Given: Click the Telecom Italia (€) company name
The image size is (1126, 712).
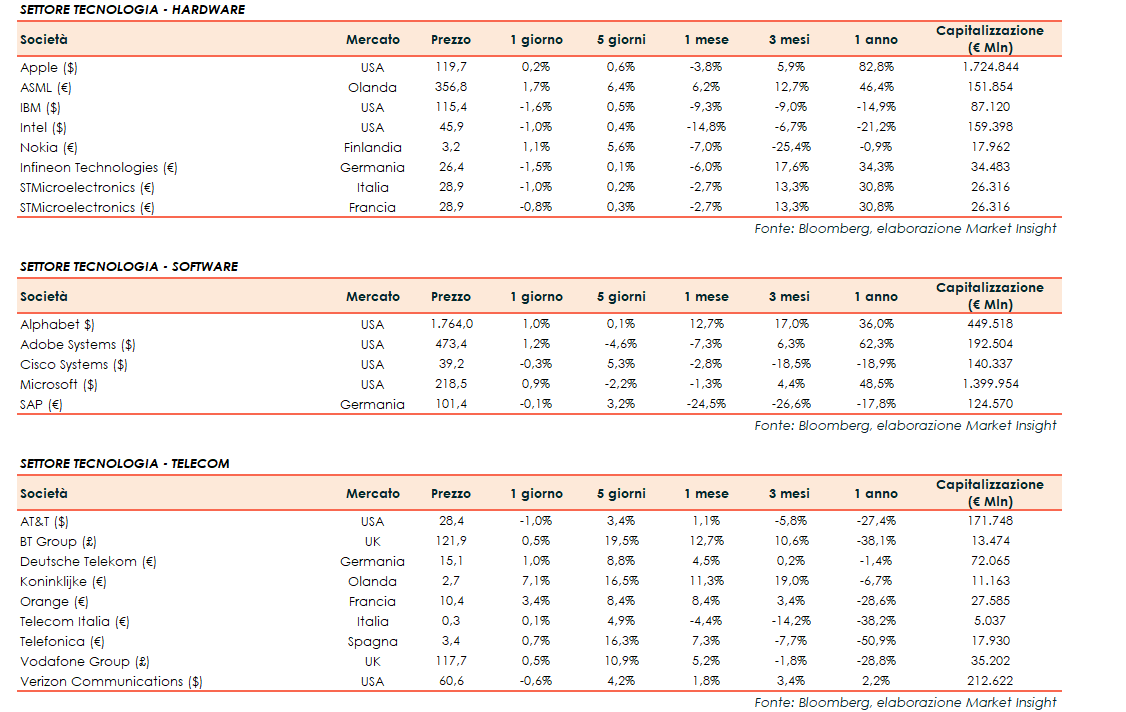Looking at the screenshot, I should (75, 621).
